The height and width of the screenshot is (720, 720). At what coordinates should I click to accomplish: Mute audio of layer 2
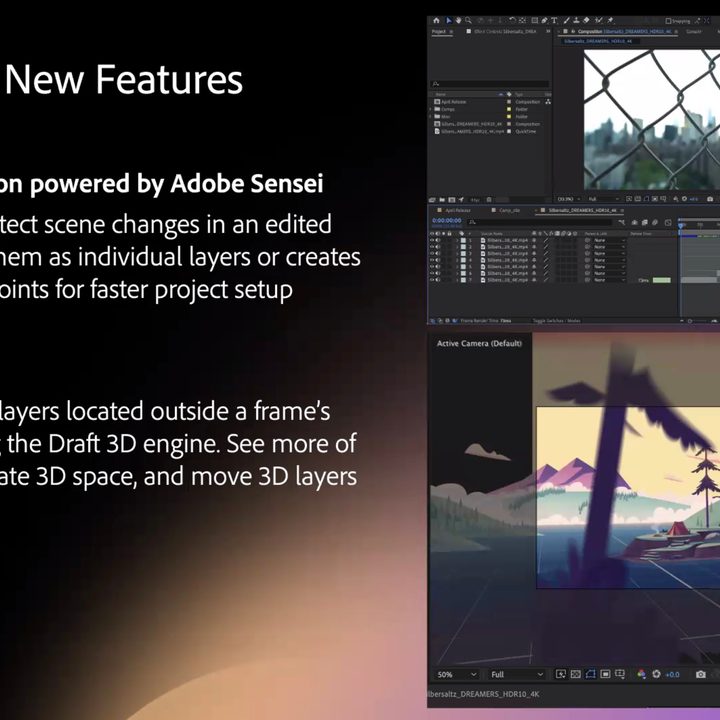point(438,247)
